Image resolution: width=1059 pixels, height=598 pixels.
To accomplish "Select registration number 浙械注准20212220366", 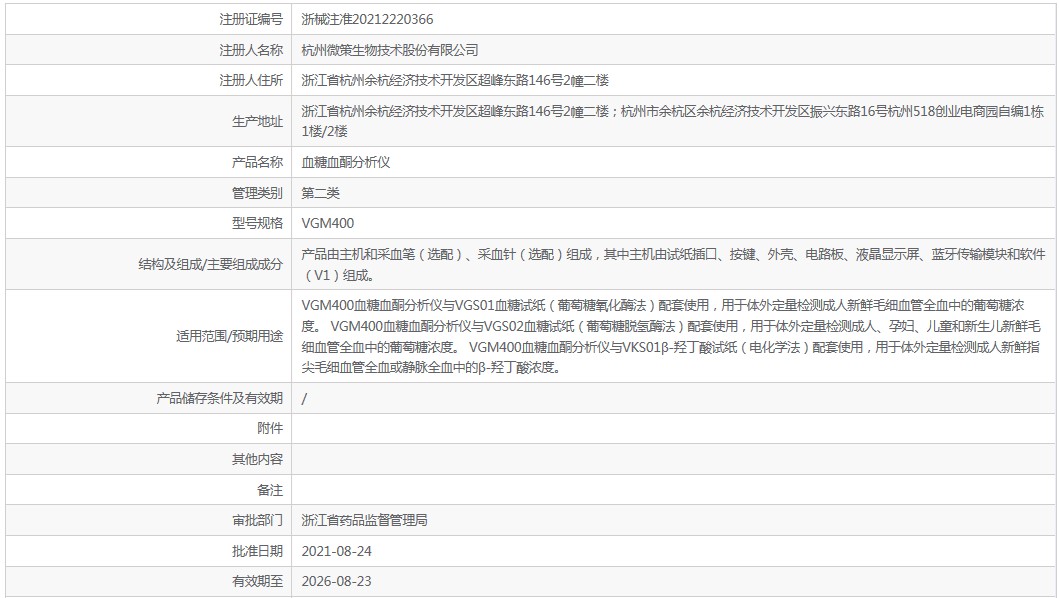I will click(367, 19).
